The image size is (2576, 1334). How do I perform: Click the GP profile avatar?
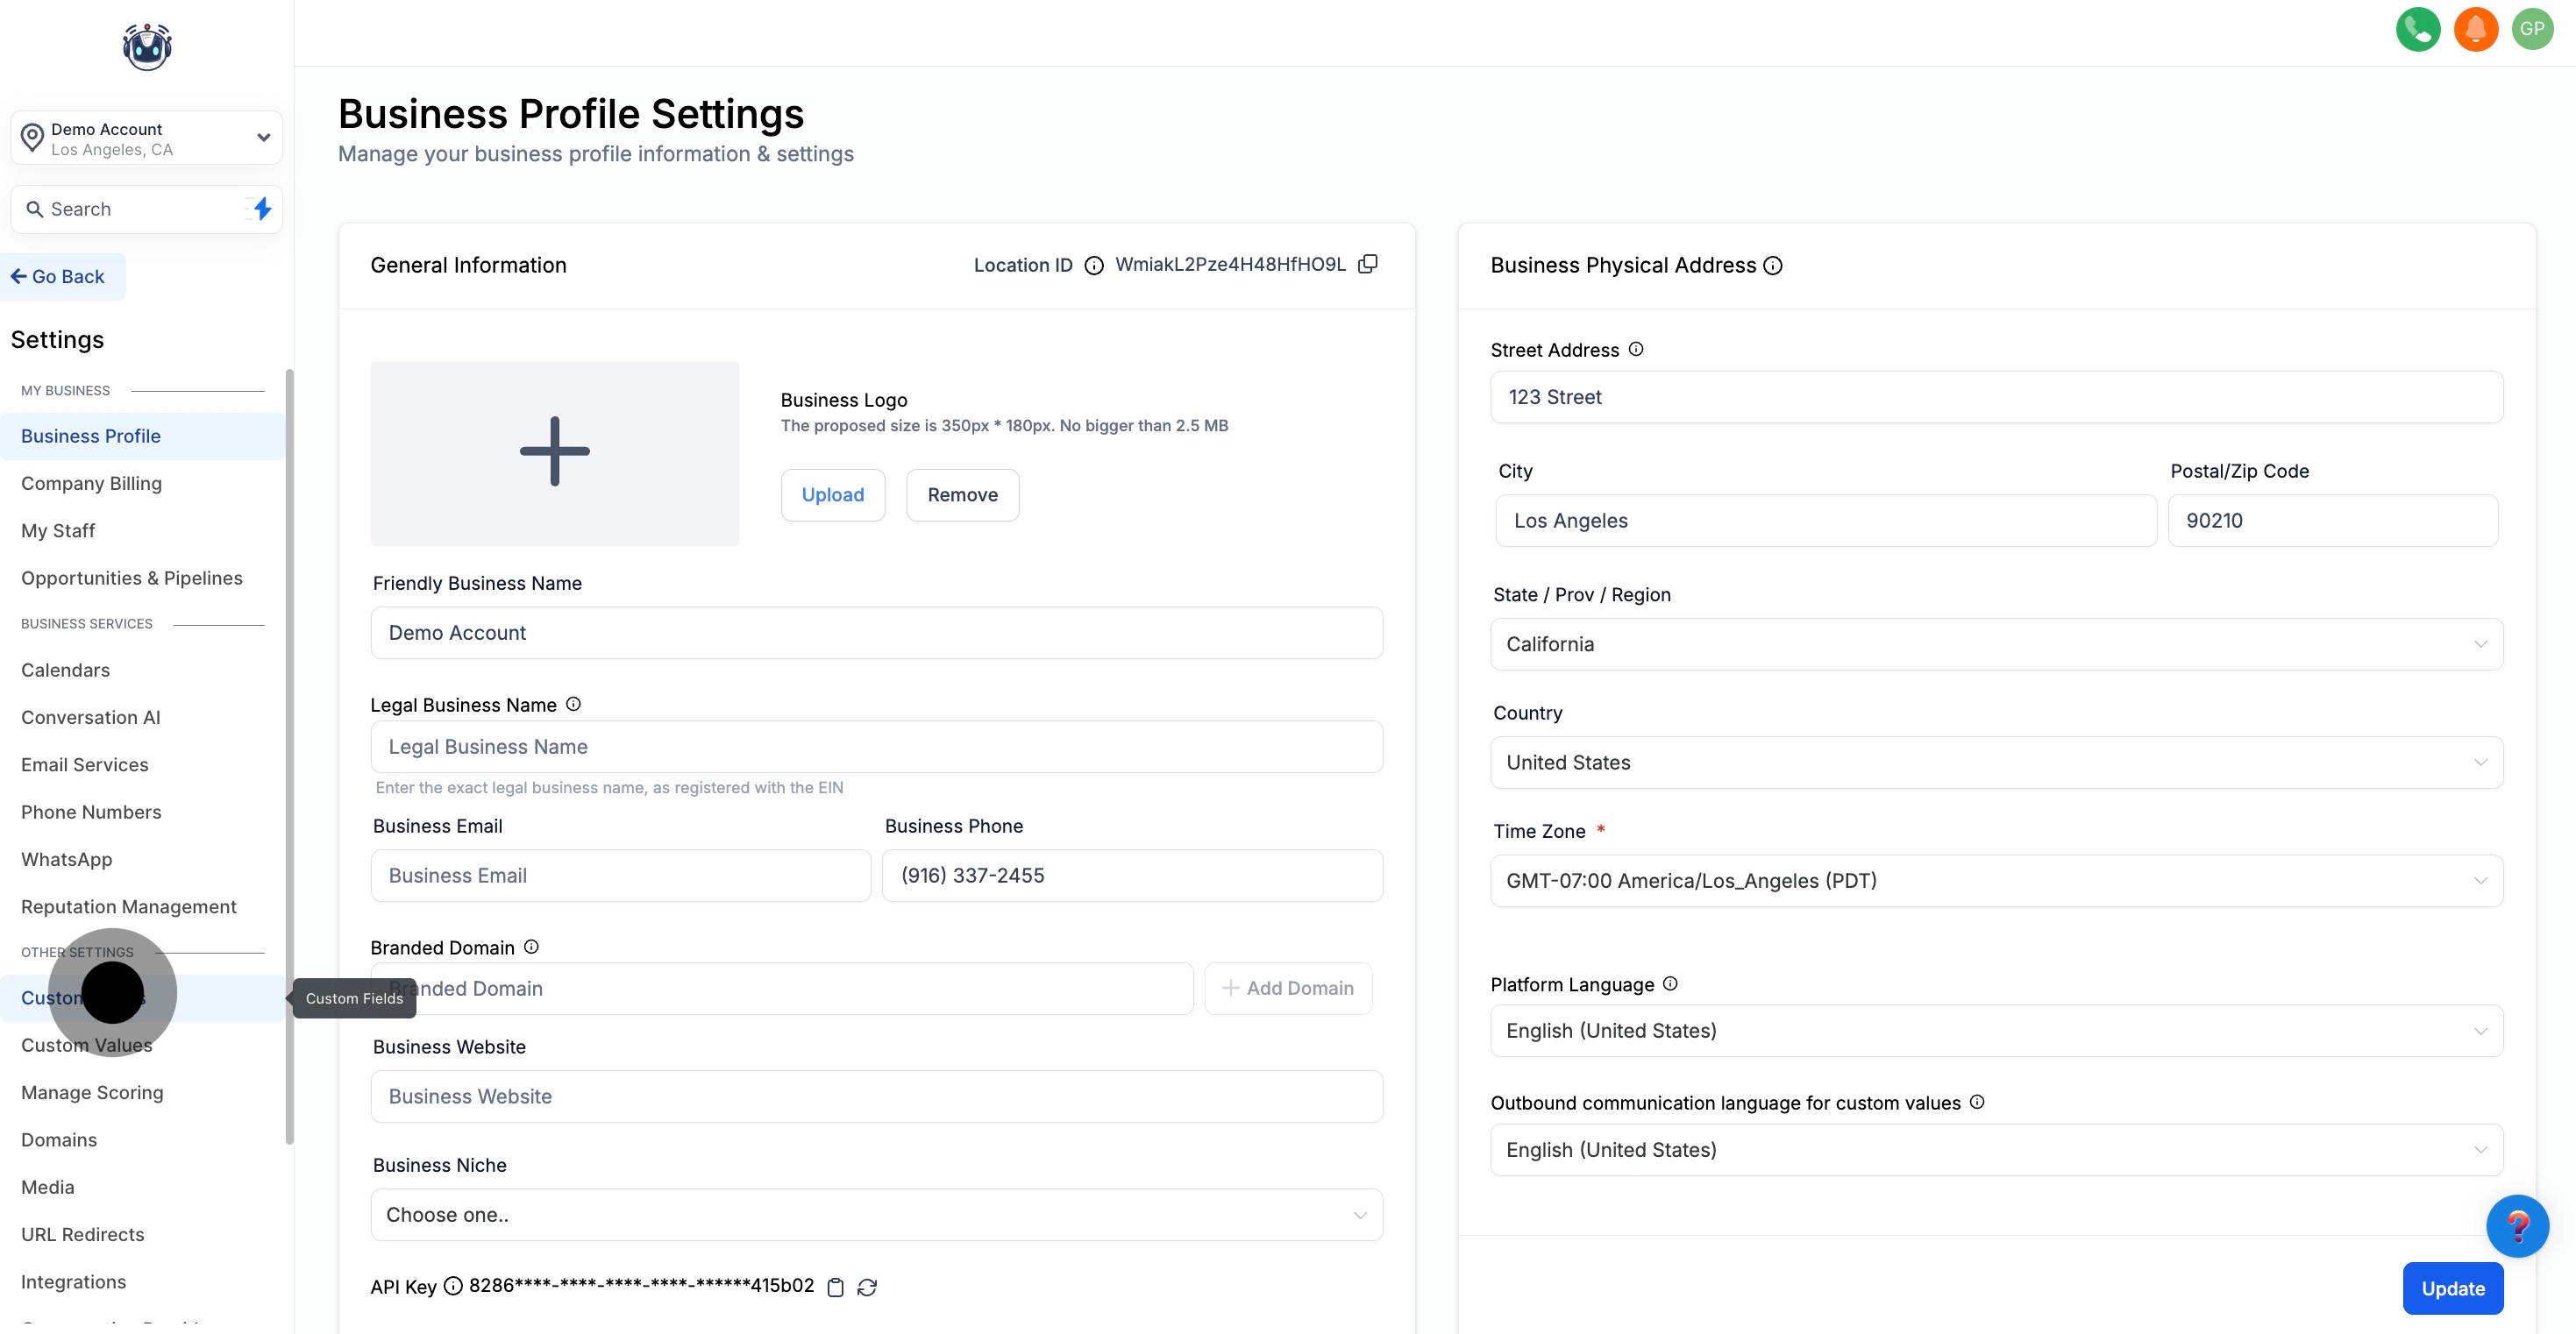pos(2534,29)
